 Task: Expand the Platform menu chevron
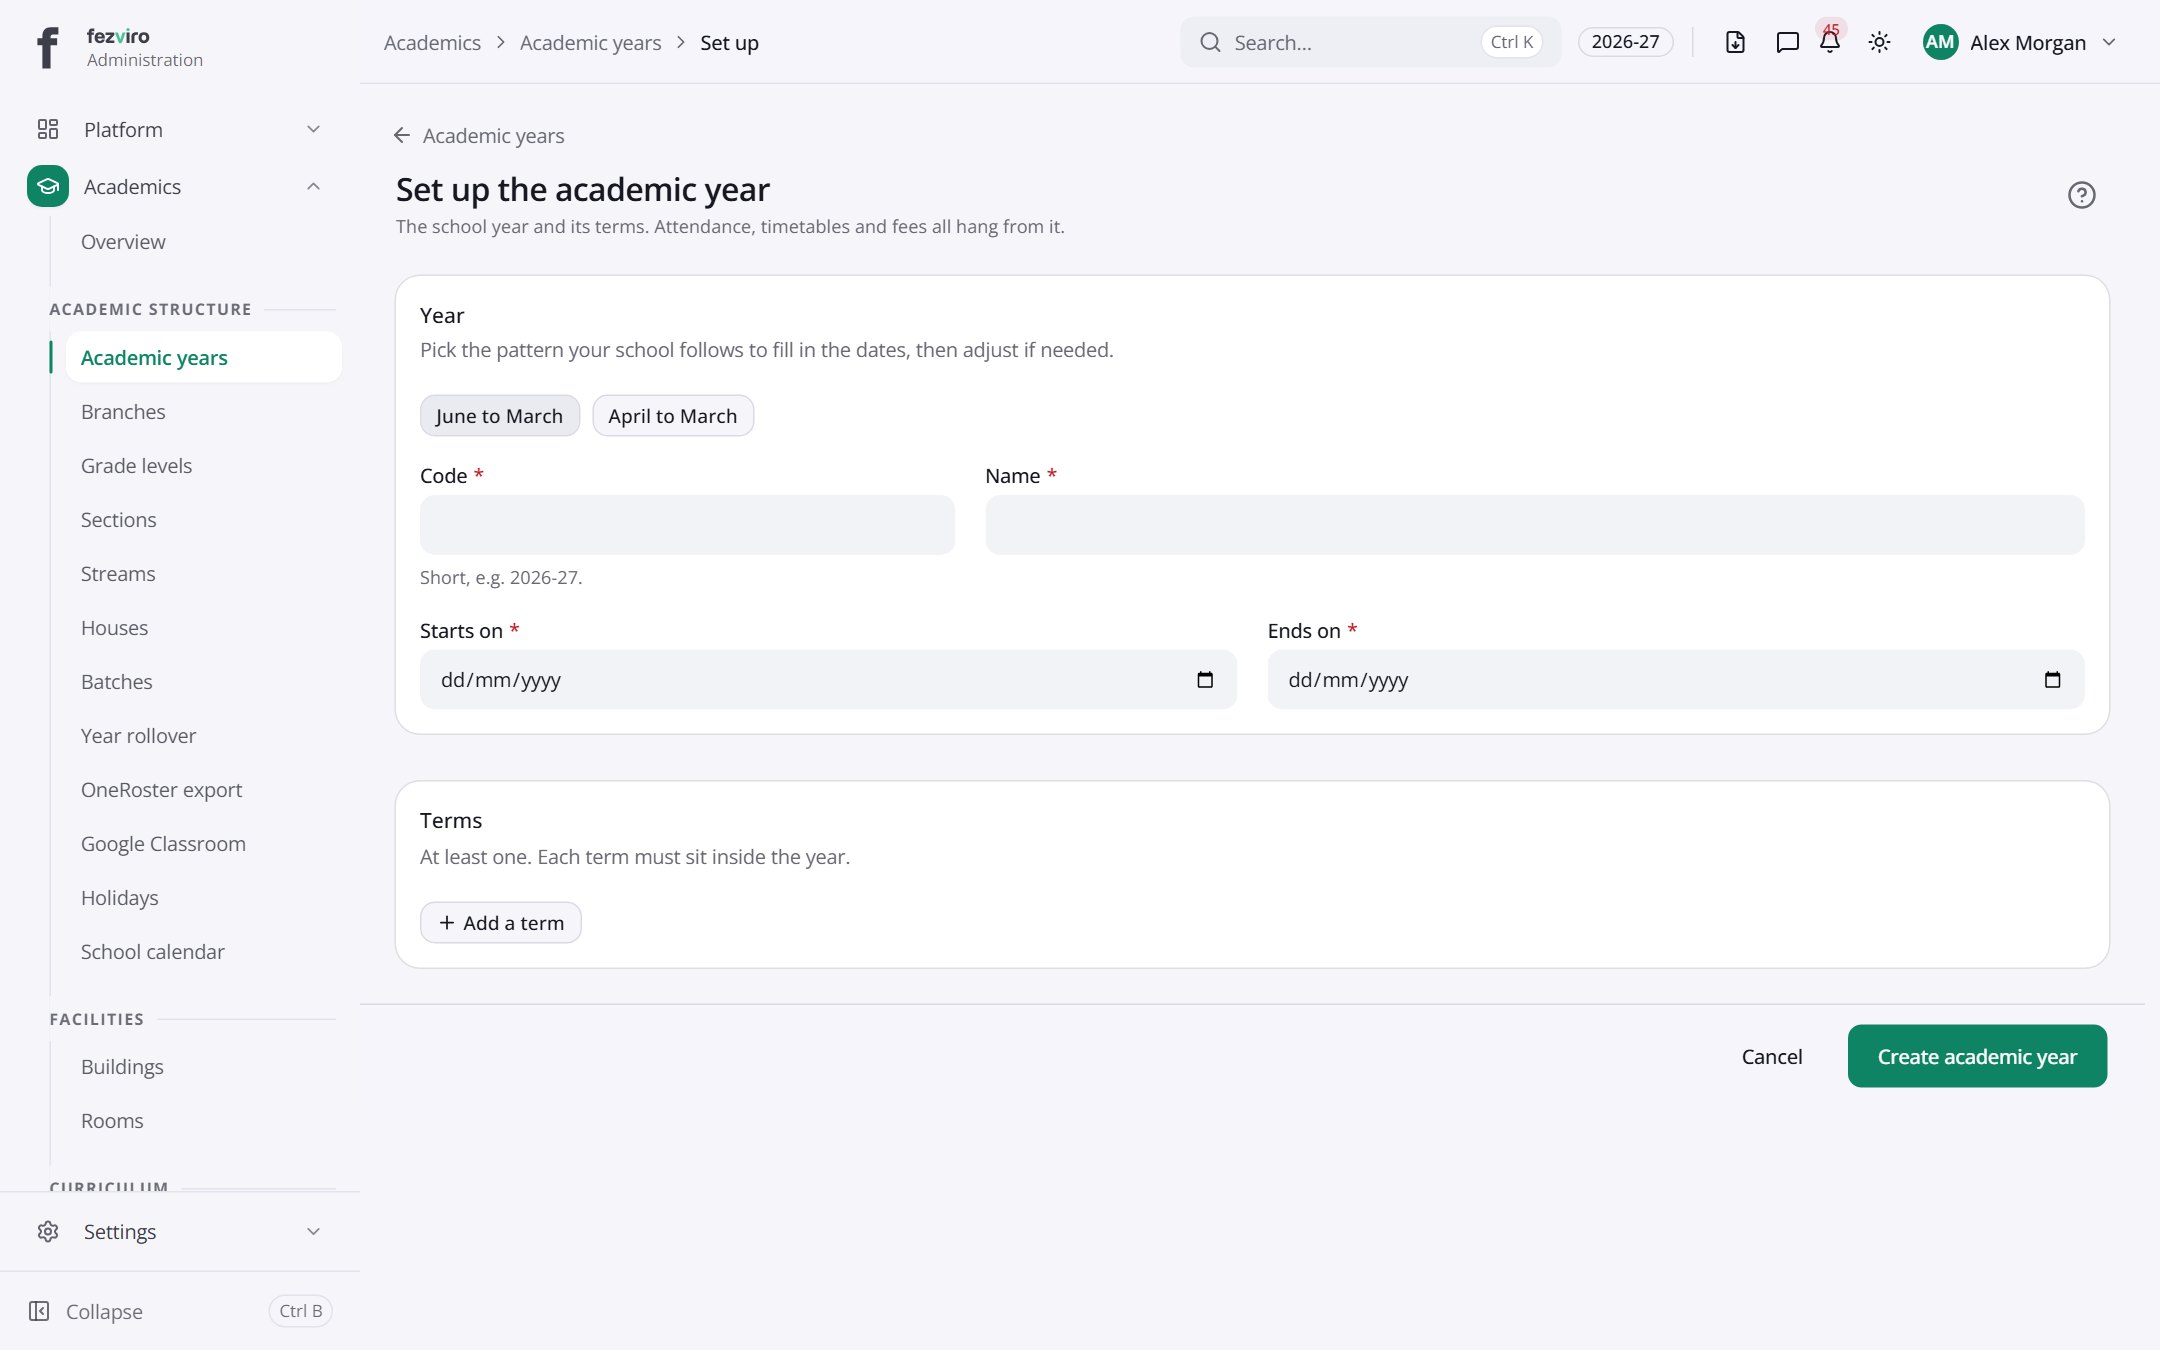313,129
